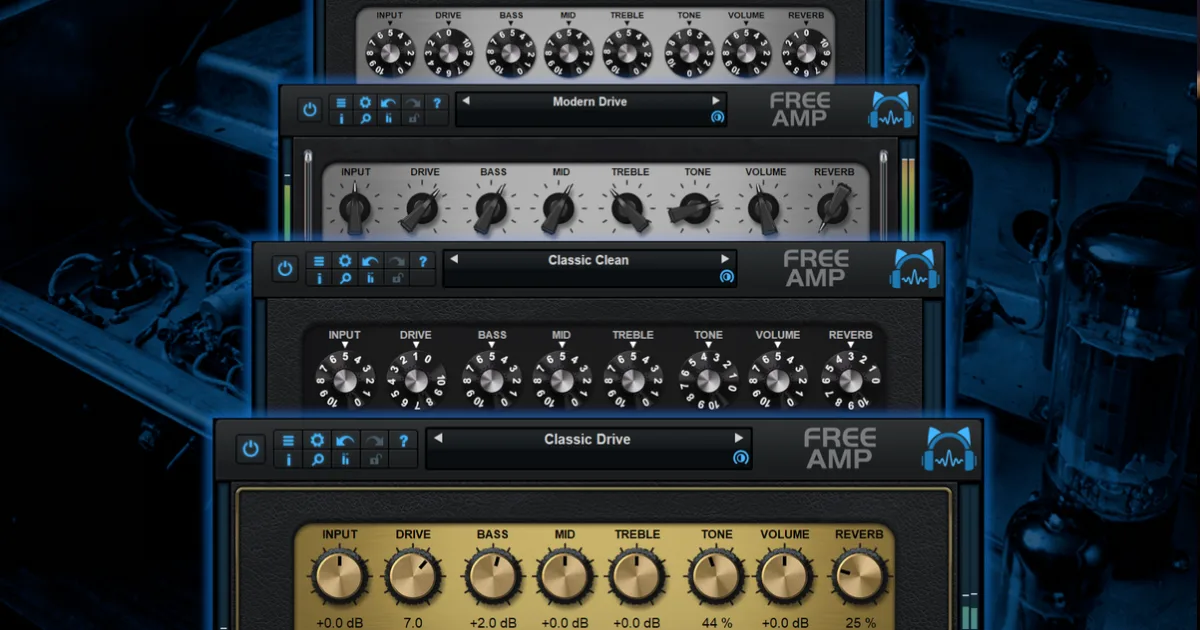Open gear settings in Classic Clean window

(x=345, y=261)
